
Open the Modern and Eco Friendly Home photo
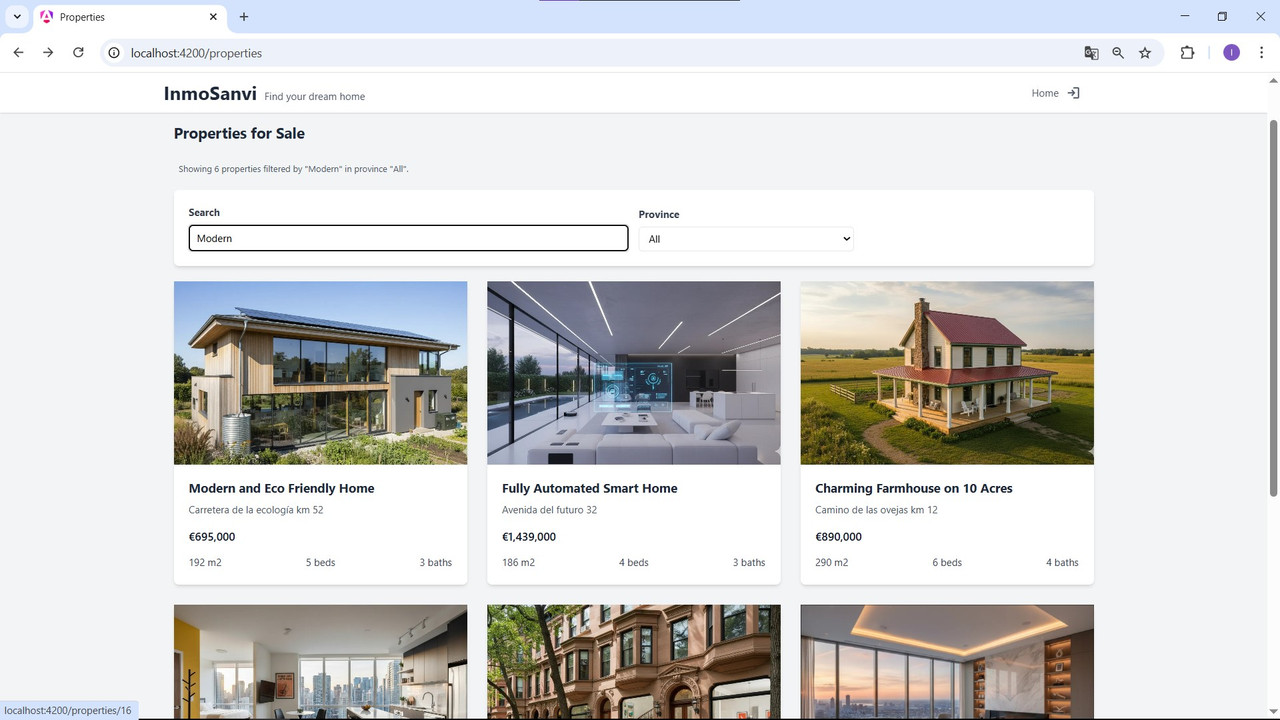point(320,373)
